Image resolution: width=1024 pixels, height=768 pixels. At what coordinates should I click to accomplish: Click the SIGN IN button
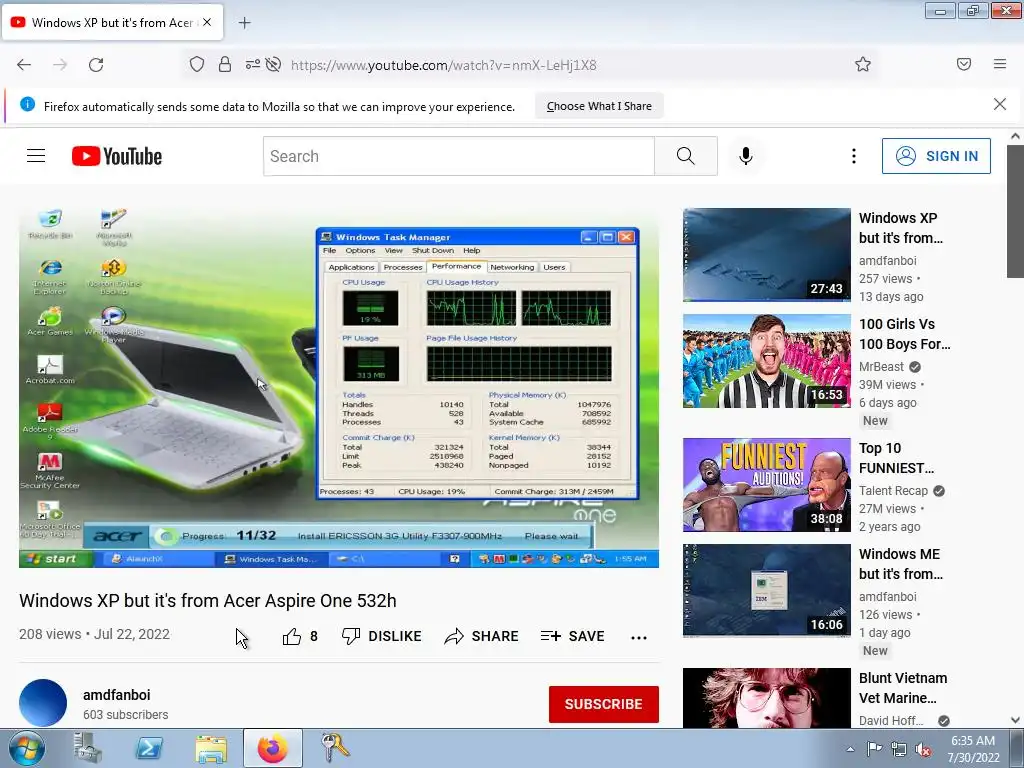point(936,156)
